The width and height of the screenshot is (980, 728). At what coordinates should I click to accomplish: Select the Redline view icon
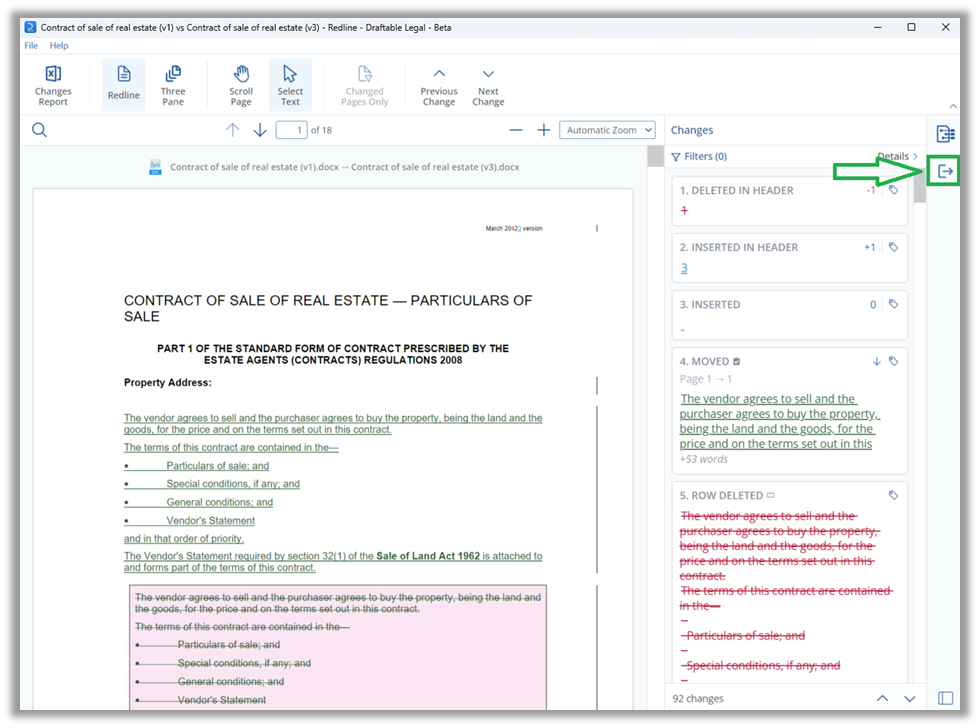tap(123, 84)
